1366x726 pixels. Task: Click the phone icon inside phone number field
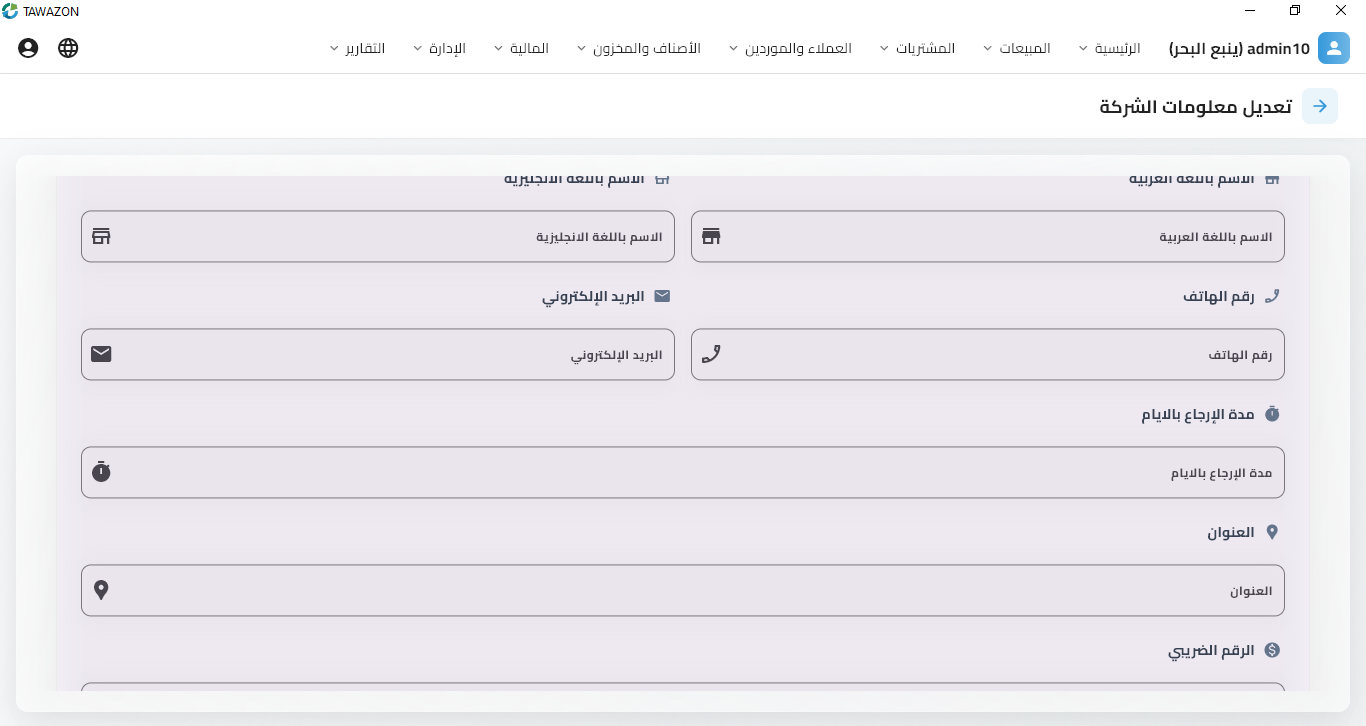click(711, 354)
